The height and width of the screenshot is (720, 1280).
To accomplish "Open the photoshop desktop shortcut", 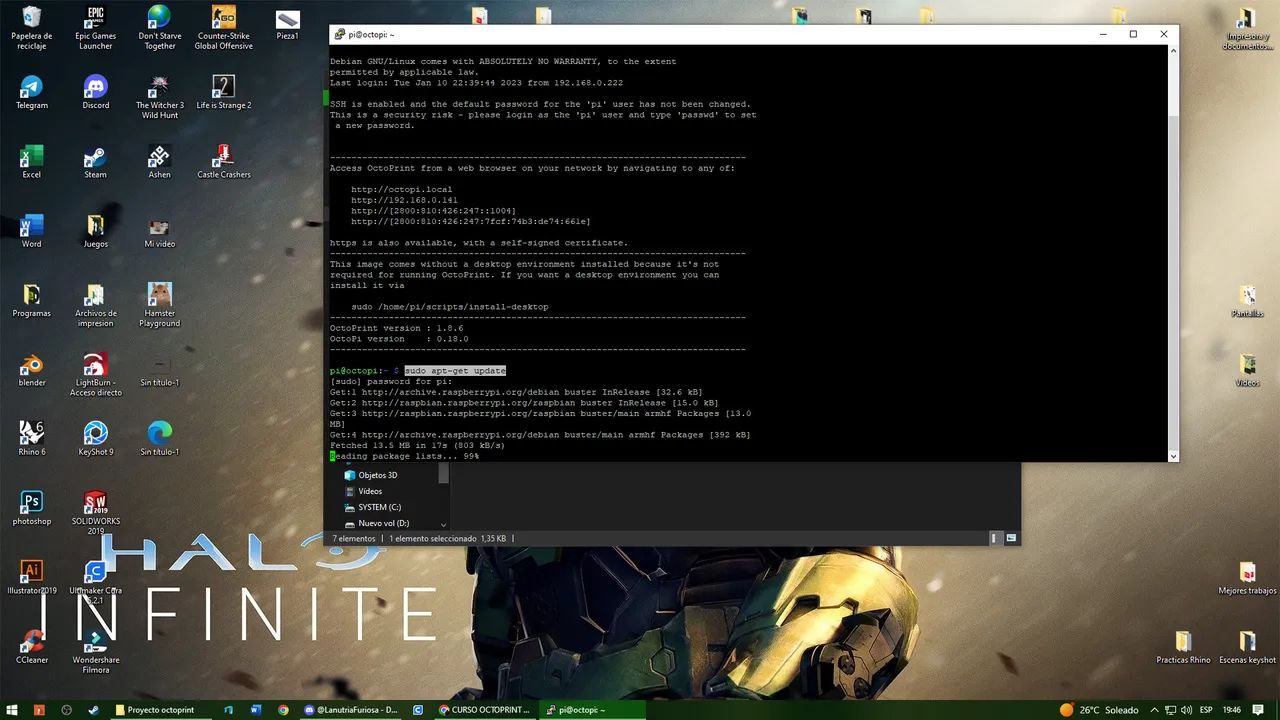I will point(31,509).
